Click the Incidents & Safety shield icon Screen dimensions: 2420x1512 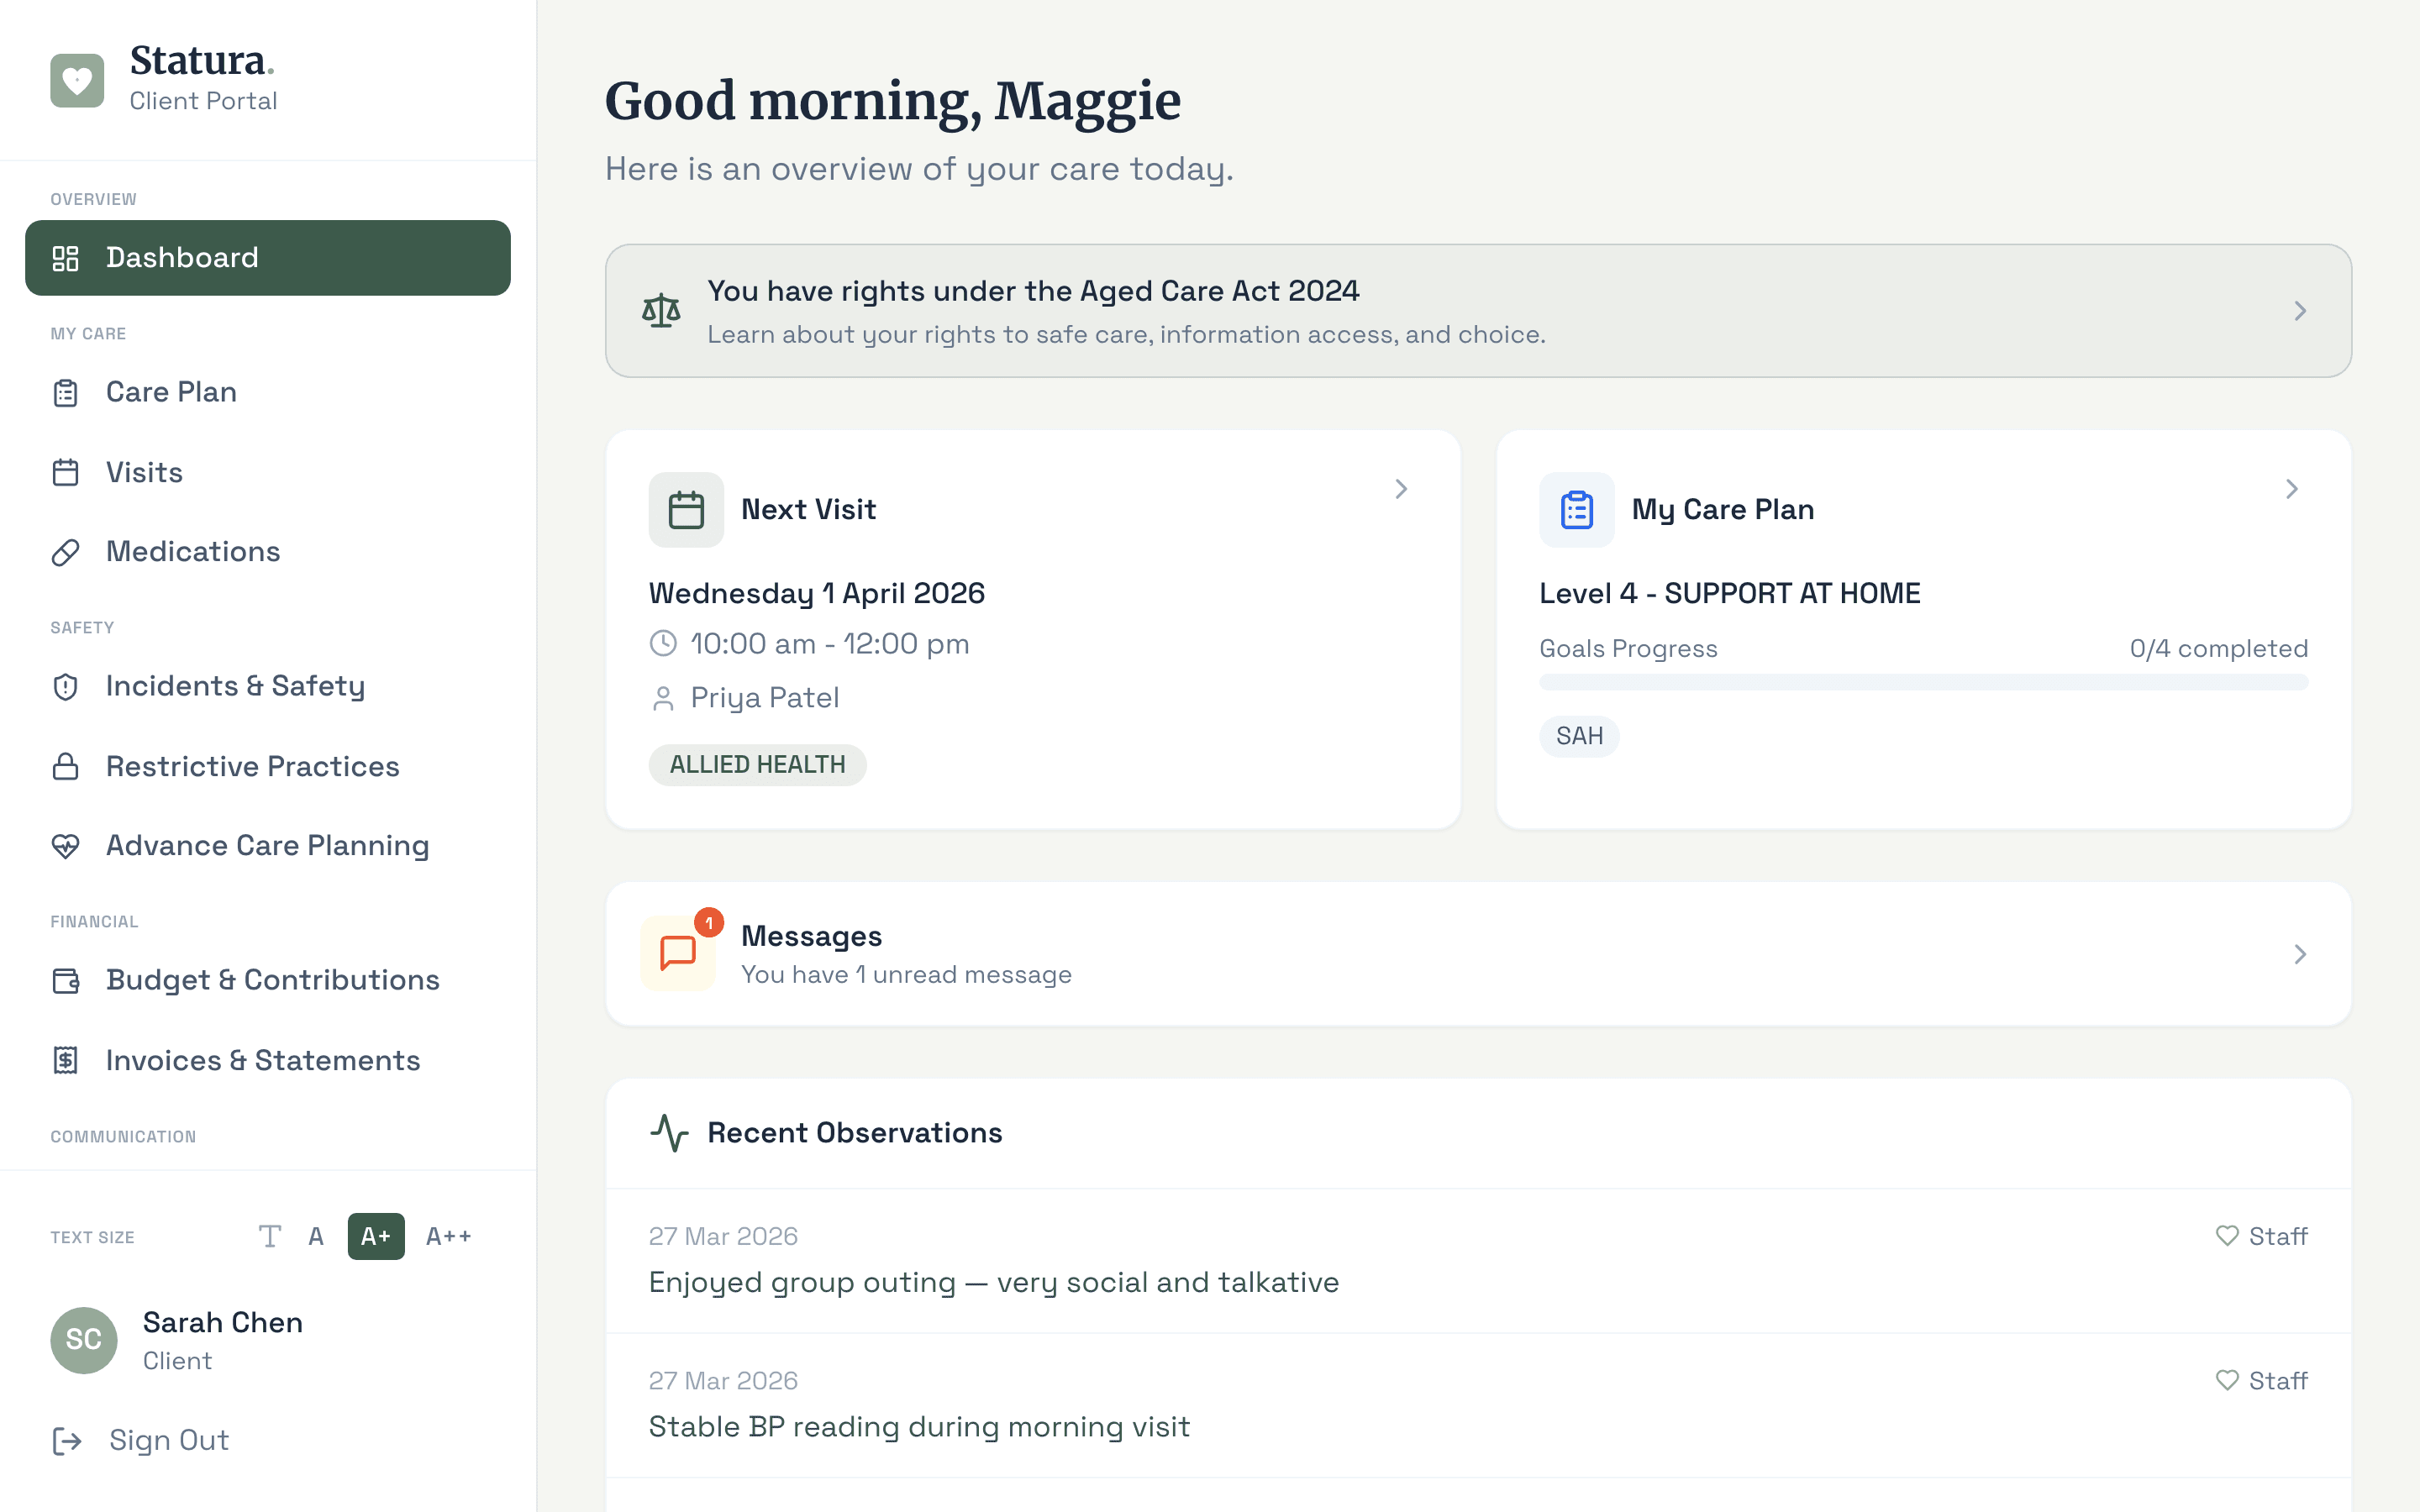tap(66, 687)
